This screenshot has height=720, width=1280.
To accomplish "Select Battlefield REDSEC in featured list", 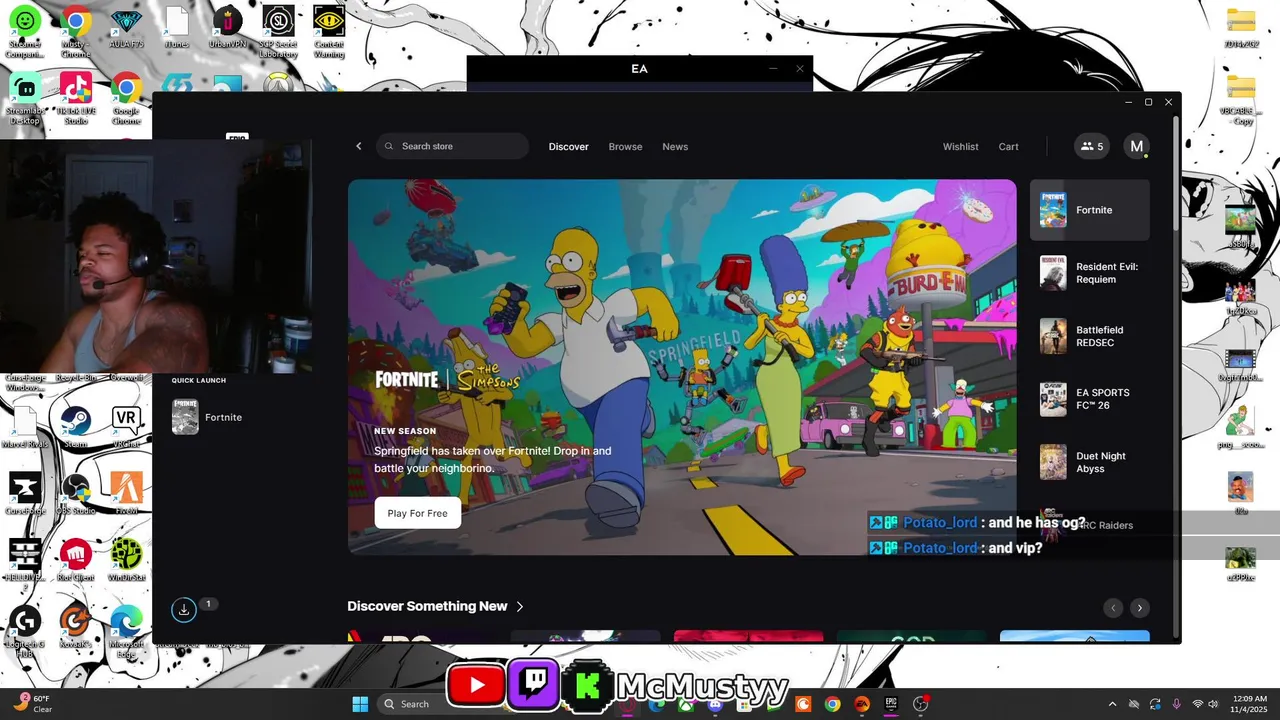I will point(1089,336).
